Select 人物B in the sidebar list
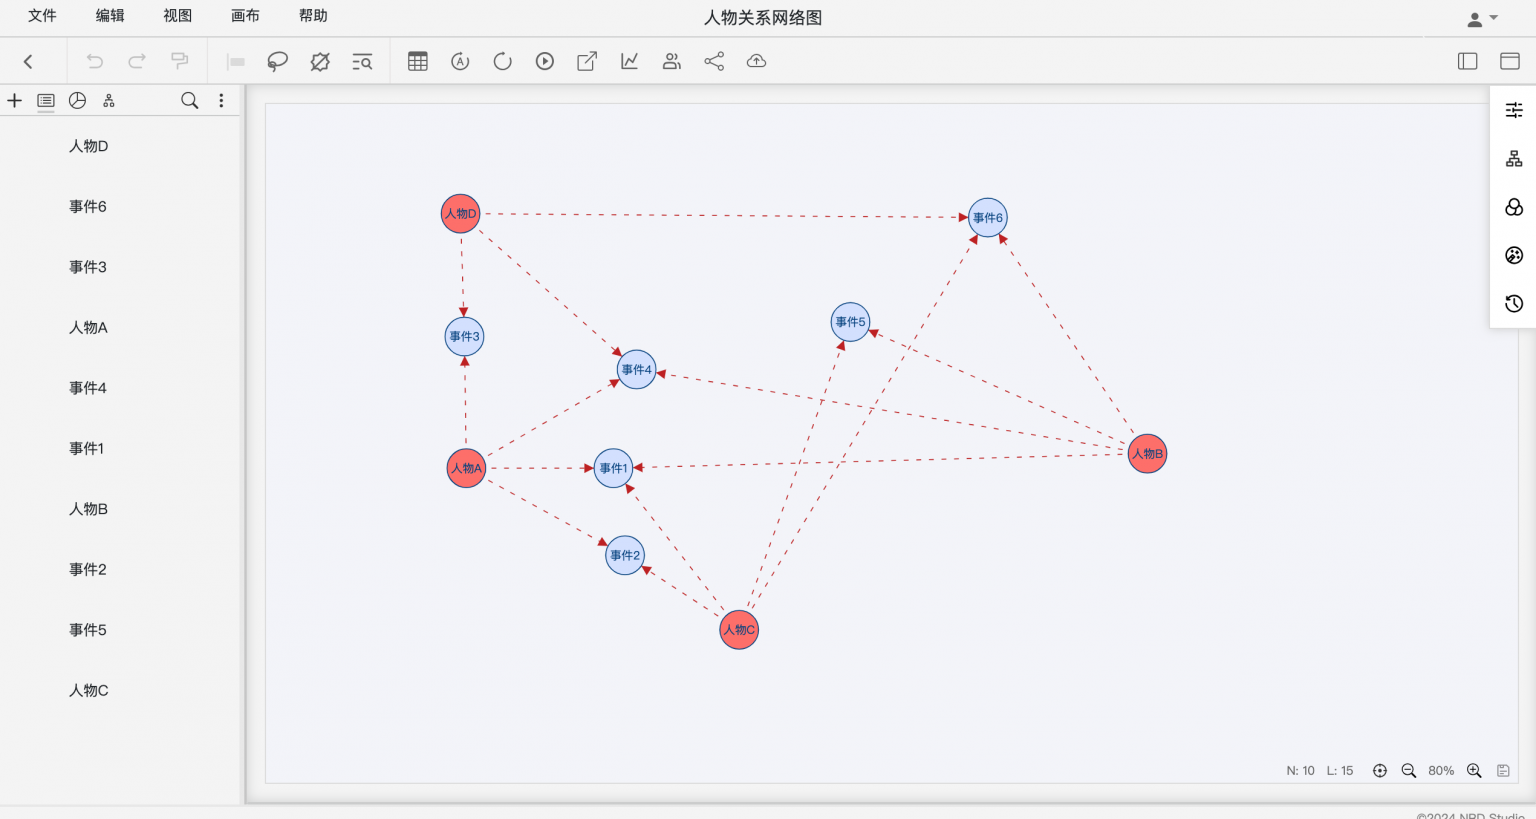Image resolution: width=1536 pixels, height=819 pixels. 88,509
